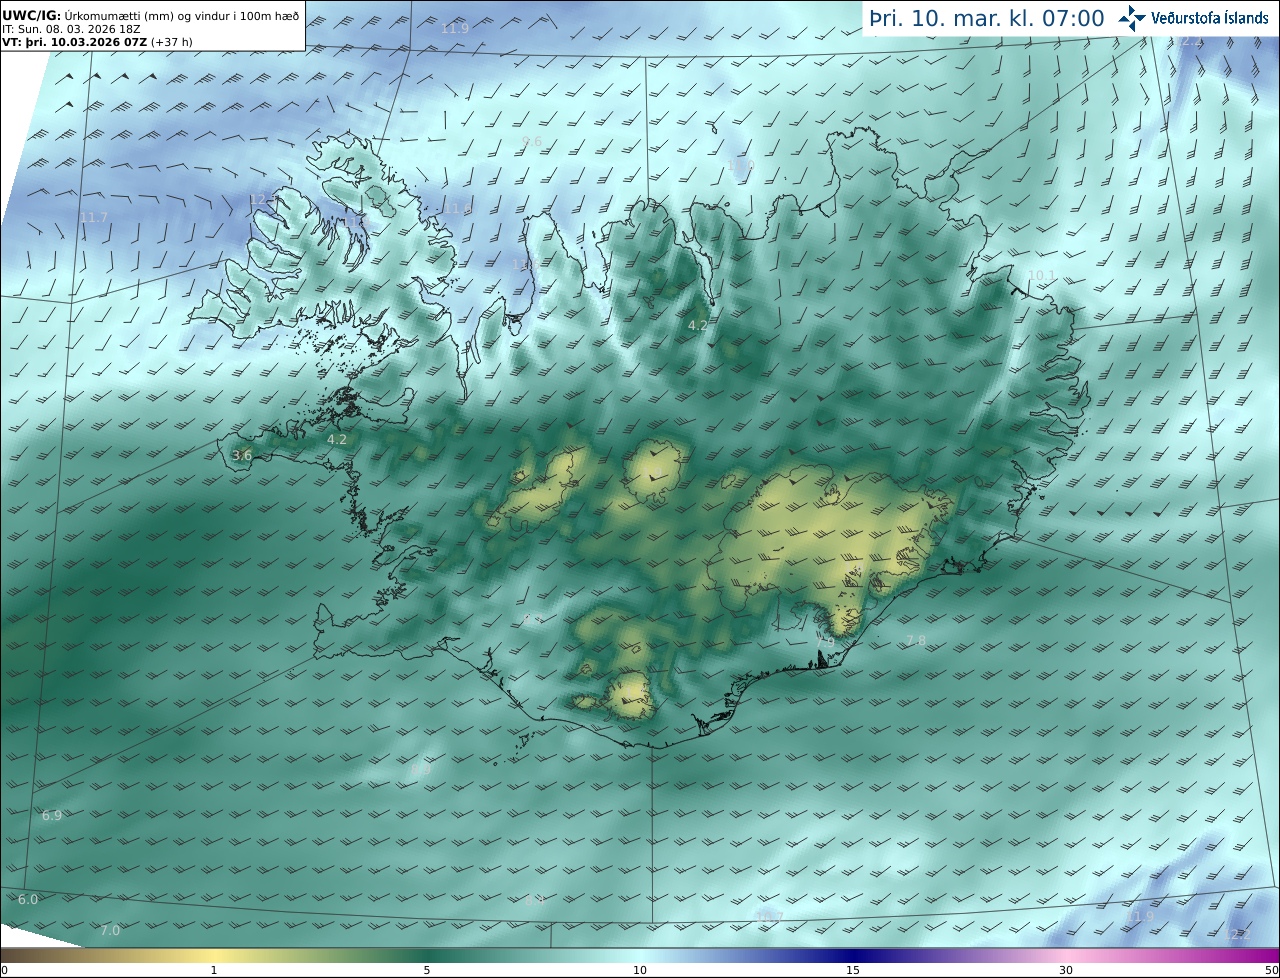Image resolution: width=1280 pixels, height=978 pixels.
Task: Select the UWC/IG title line in legend box
Action: pyautogui.click(x=149, y=15)
